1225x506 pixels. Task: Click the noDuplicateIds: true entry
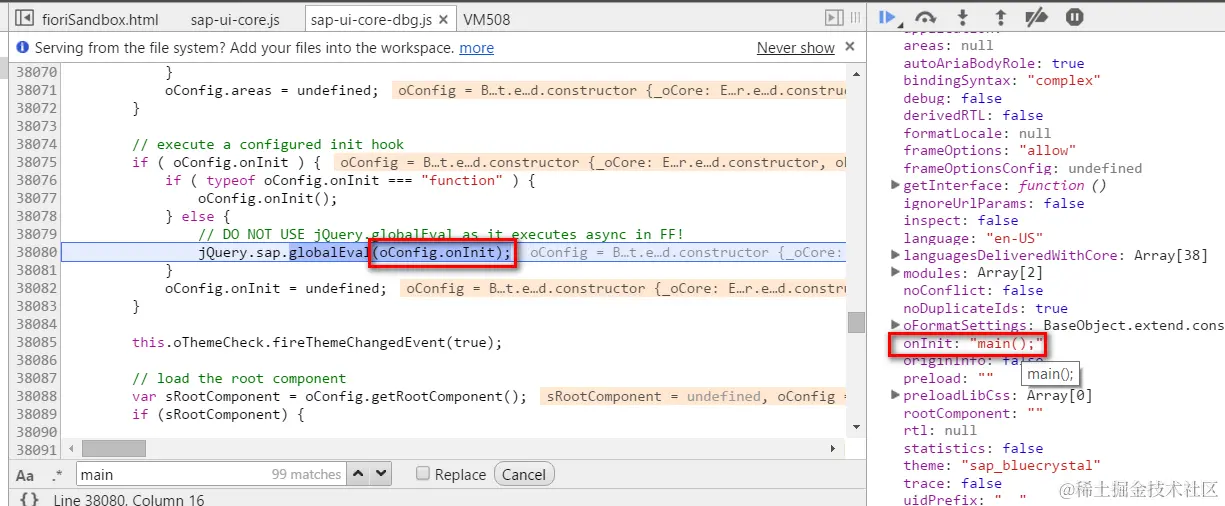985,308
